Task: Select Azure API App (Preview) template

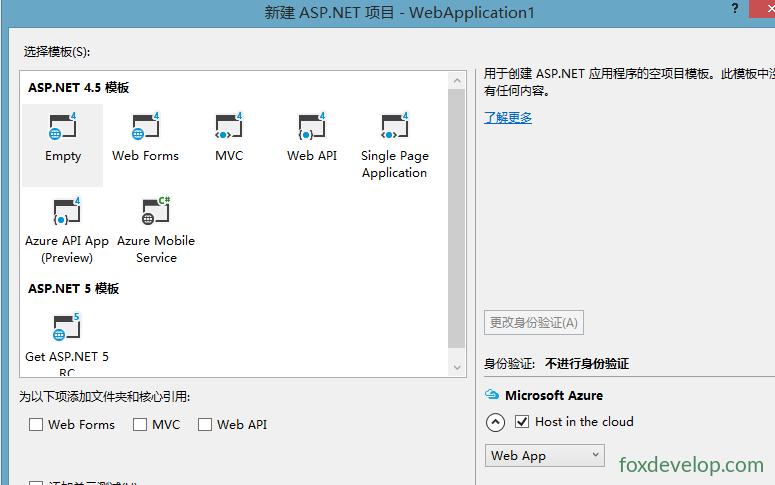Action: pyautogui.click(x=67, y=212)
